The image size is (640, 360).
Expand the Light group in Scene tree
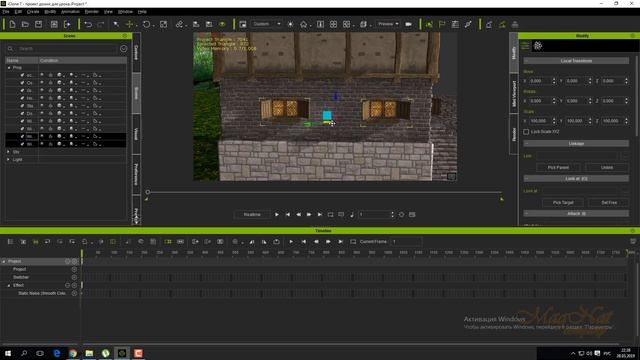[9, 160]
